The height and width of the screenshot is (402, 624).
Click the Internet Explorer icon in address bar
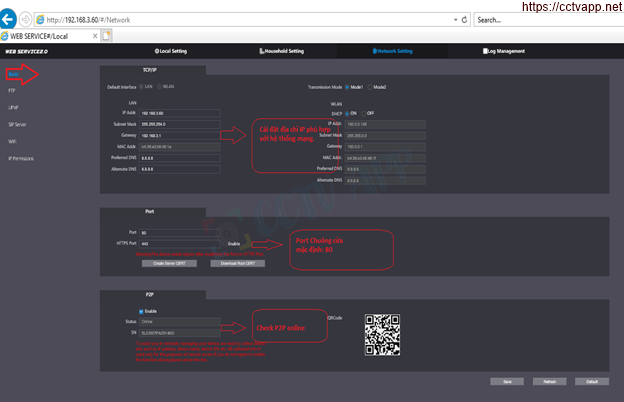click(39, 19)
